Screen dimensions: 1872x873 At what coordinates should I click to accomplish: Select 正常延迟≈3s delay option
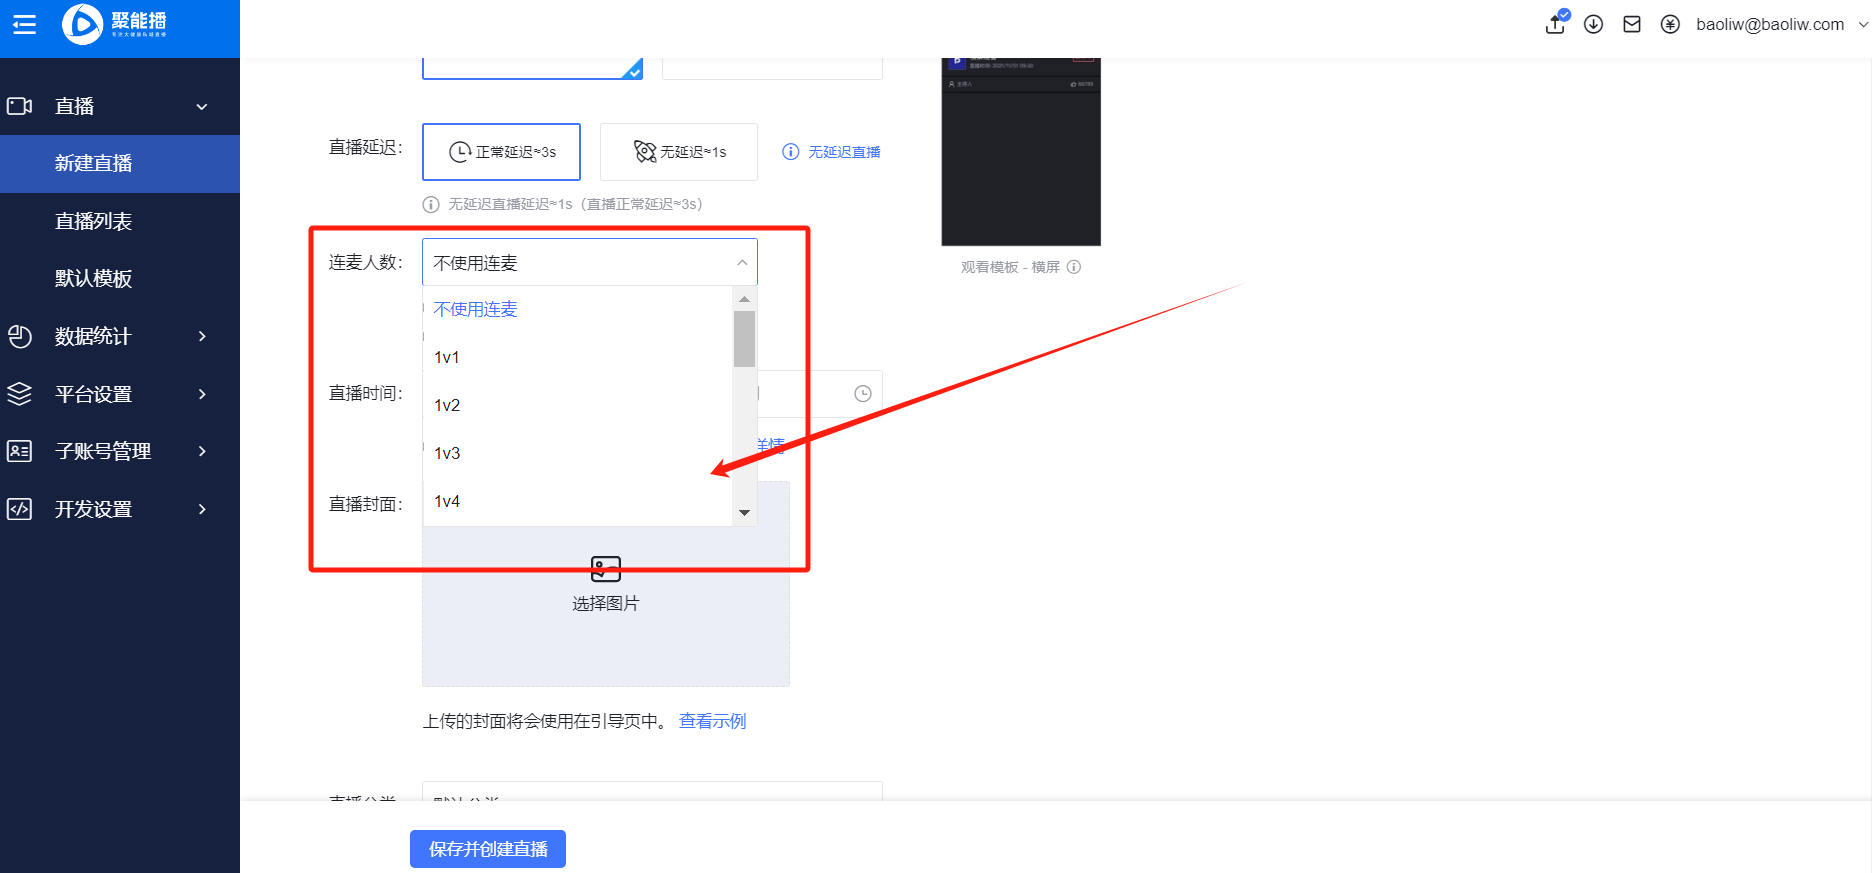(x=501, y=152)
